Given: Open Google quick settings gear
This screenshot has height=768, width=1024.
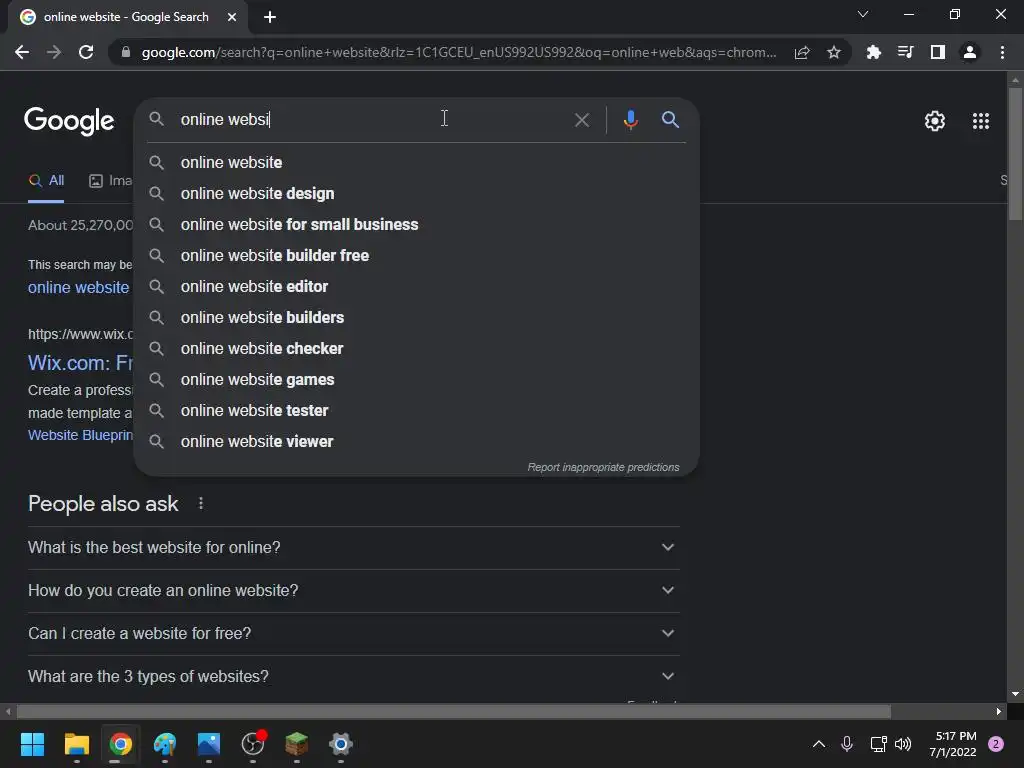Looking at the screenshot, I should click(x=935, y=121).
